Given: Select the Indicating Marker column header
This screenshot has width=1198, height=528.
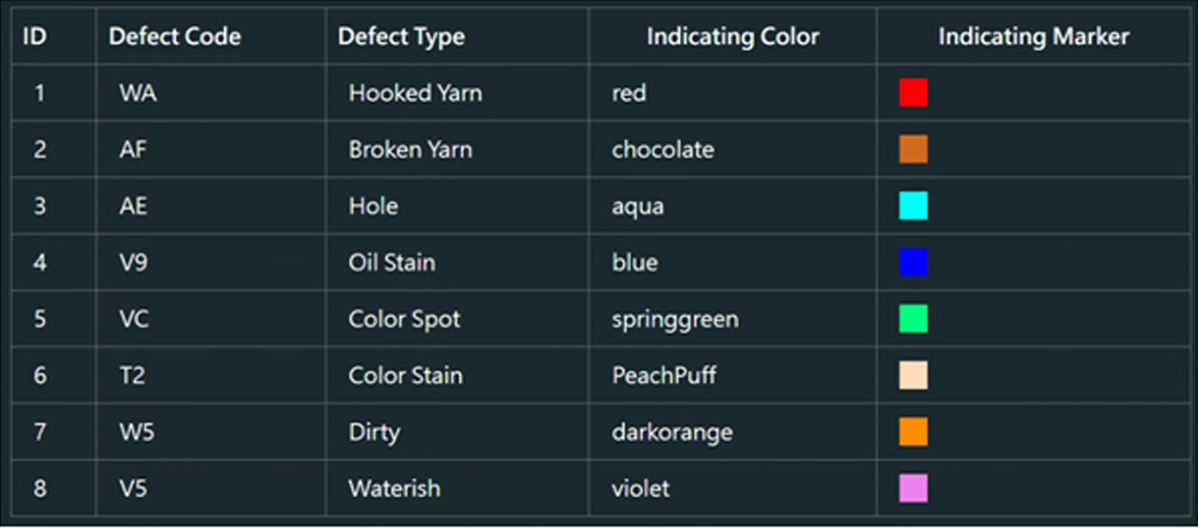Looking at the screenshot, I should [x=1033, y=37].
